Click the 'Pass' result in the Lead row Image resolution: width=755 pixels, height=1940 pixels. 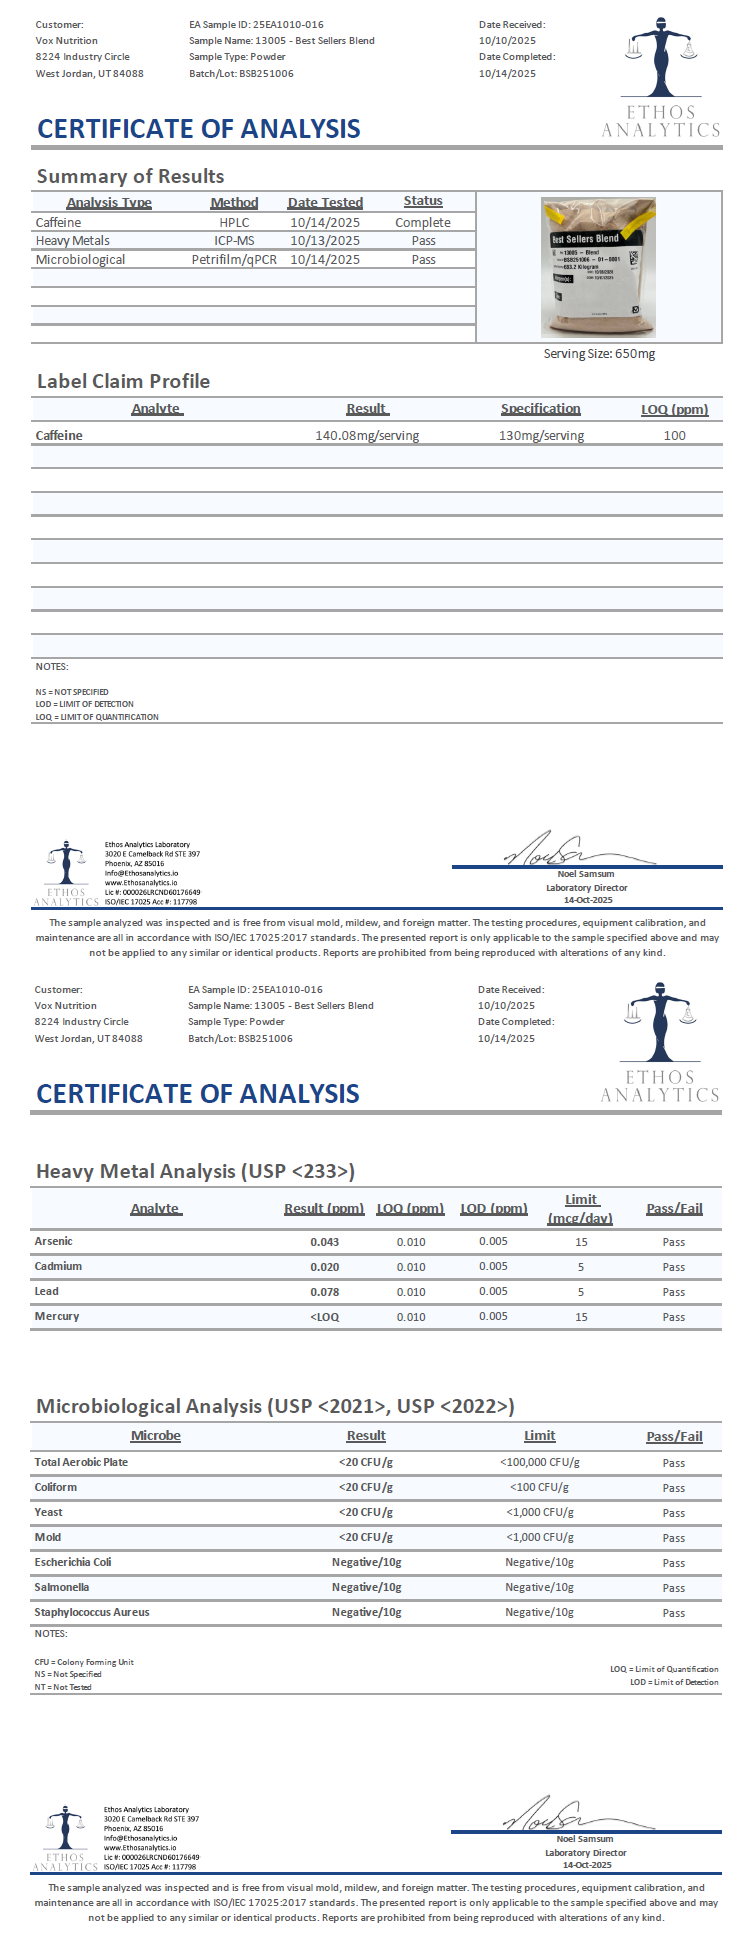pyautogui.click(x=674, y=1292)
